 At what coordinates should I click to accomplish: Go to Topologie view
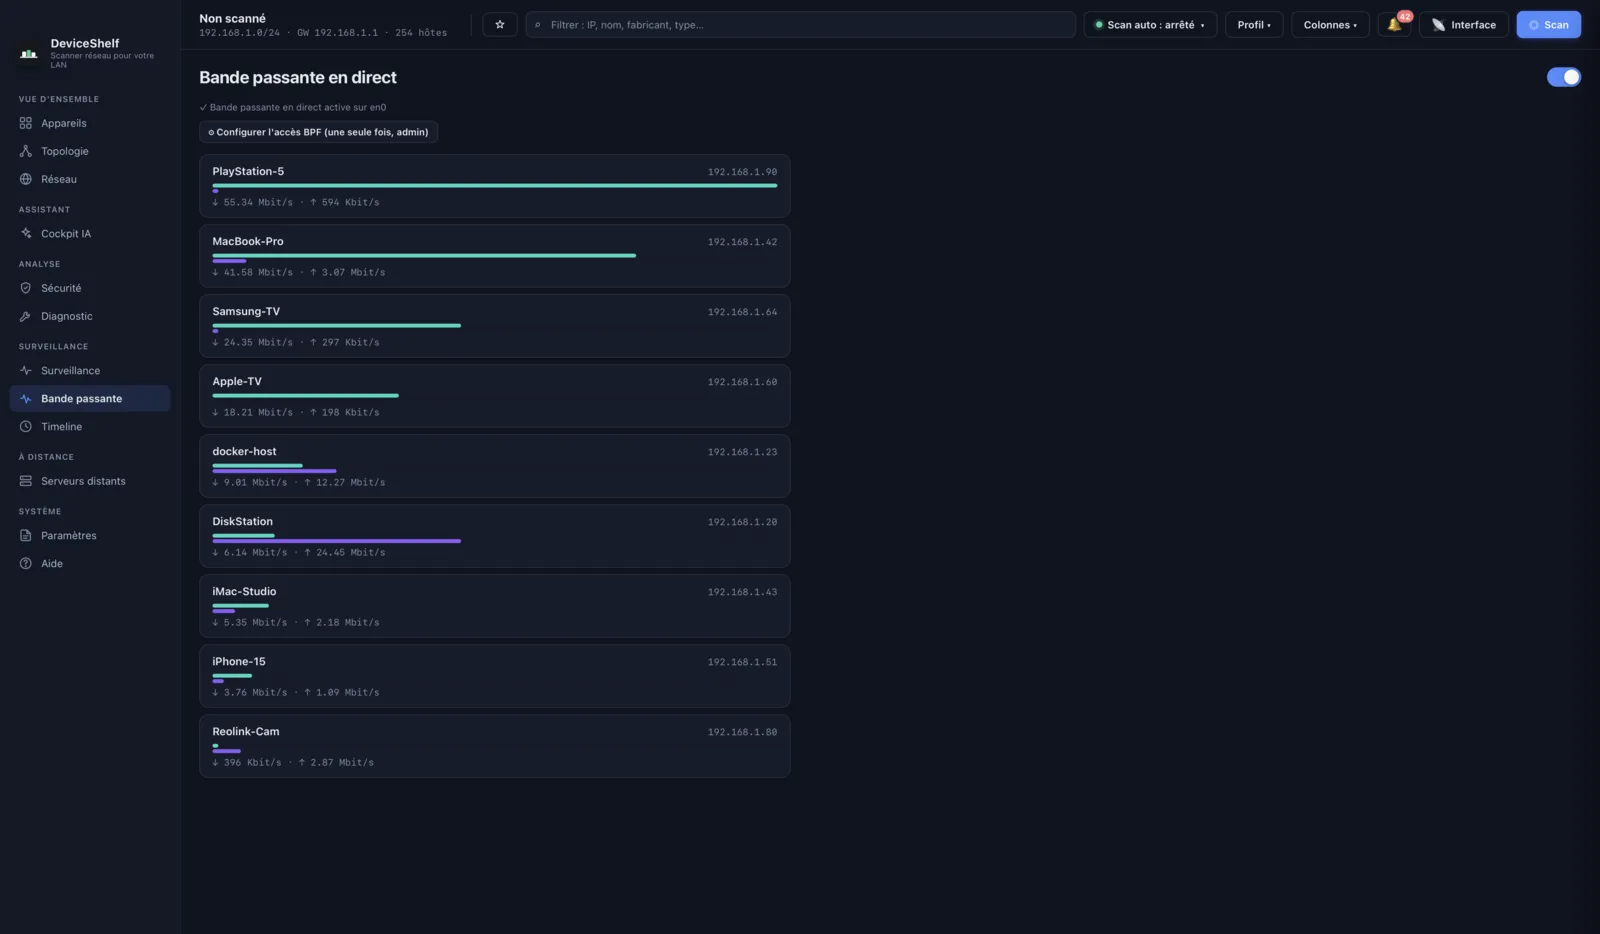[90, 151]
